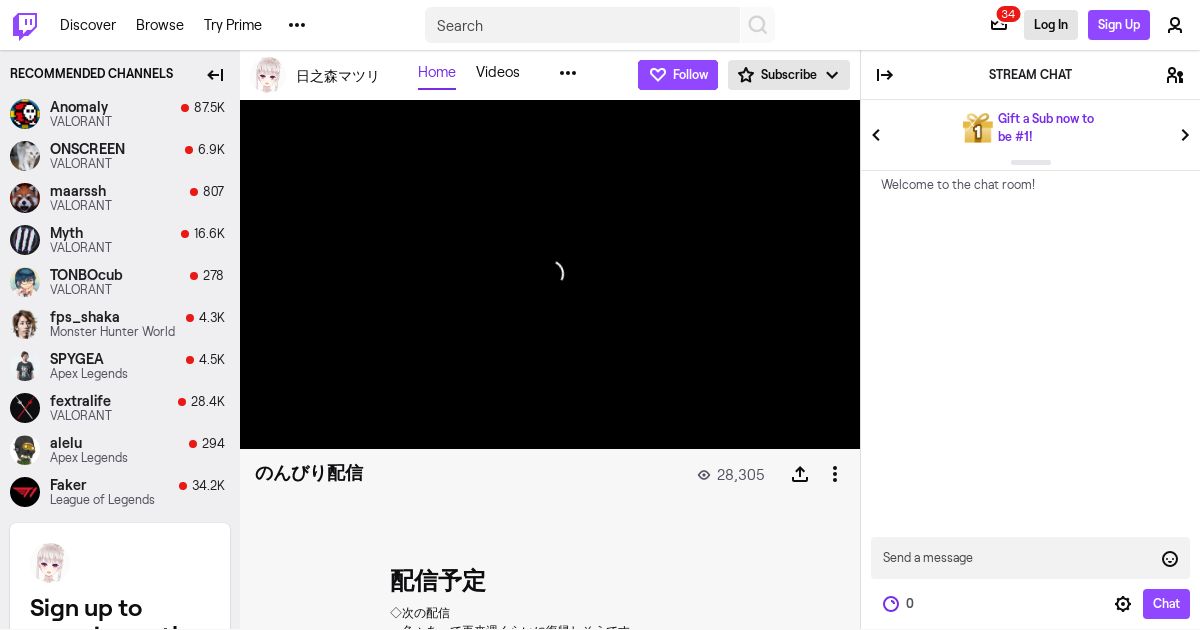Open SPYGEA channel avatar
Viewport: 1200px width, 630px height.
pyautogui.click(x=25, y=366)
